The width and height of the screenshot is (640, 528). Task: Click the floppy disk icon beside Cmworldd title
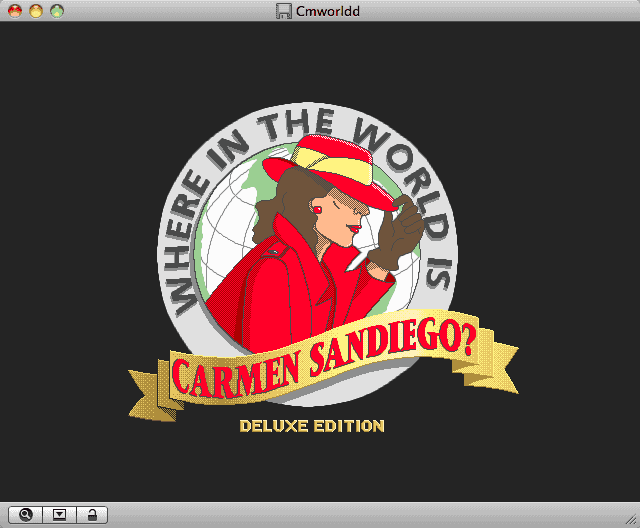[x=284, y=11]
